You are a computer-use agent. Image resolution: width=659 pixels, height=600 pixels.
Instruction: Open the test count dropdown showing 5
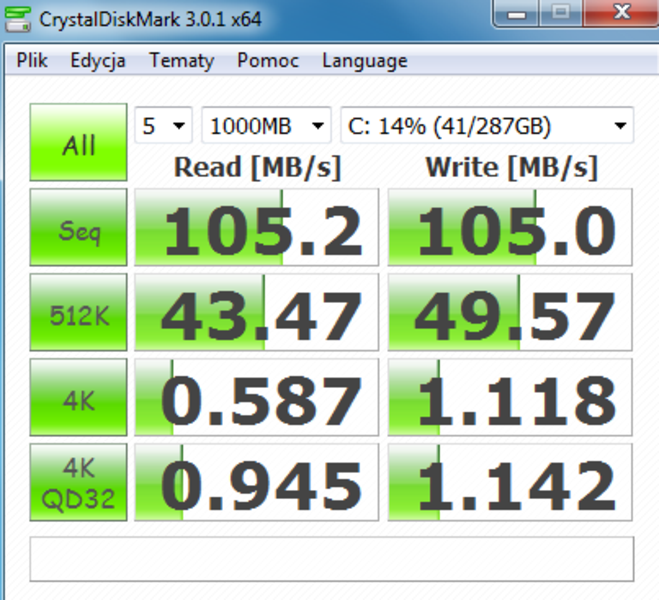[163, 125]
